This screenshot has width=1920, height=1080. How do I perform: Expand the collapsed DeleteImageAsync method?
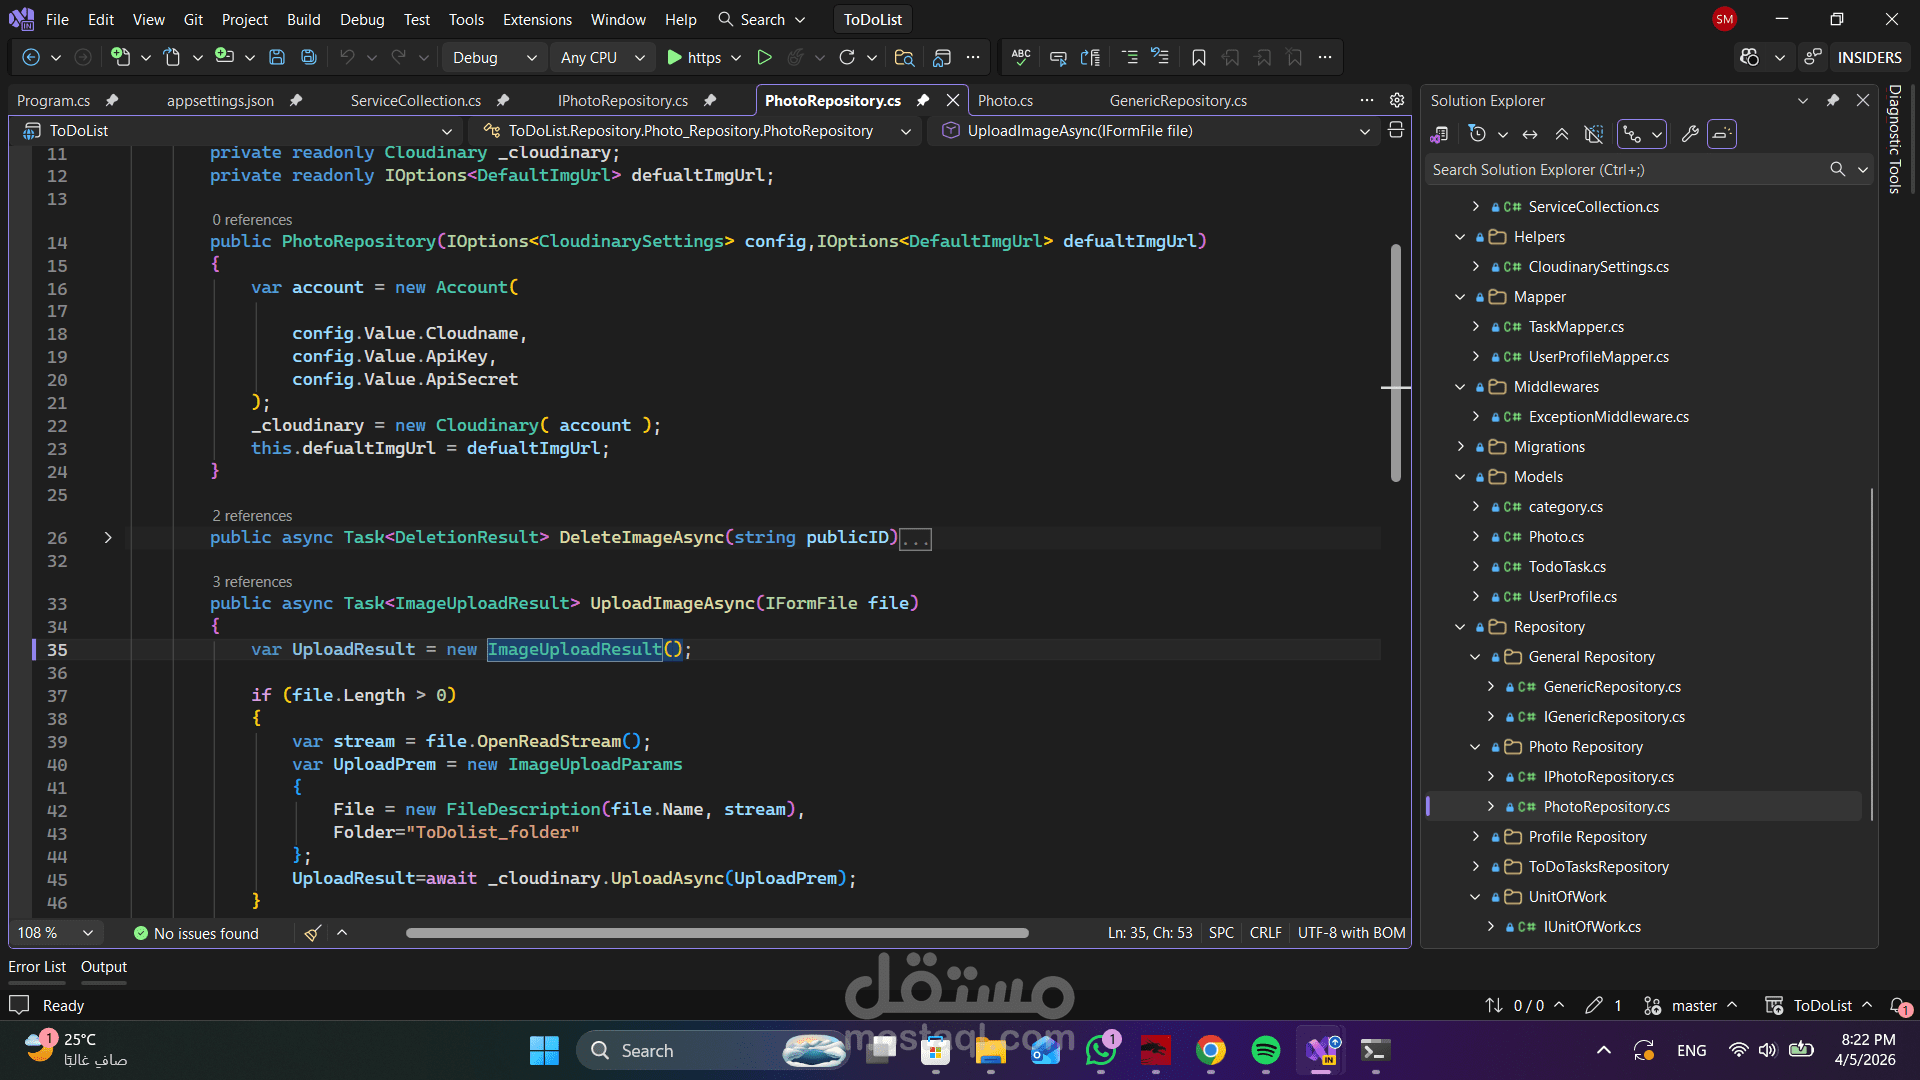pyautogui.click(x=108, y=538)
